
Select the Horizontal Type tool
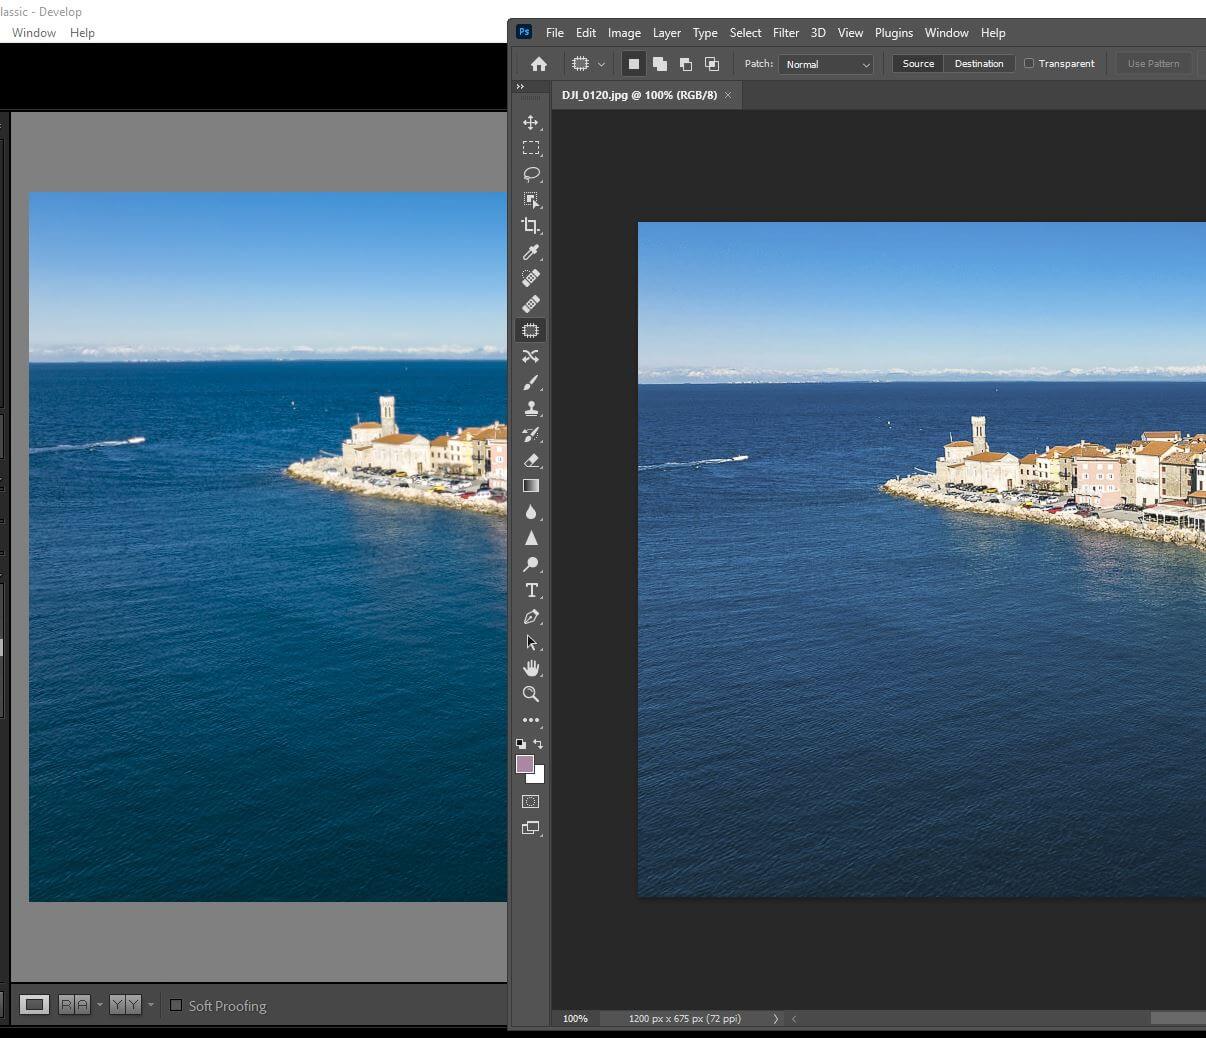coord(531,590)
